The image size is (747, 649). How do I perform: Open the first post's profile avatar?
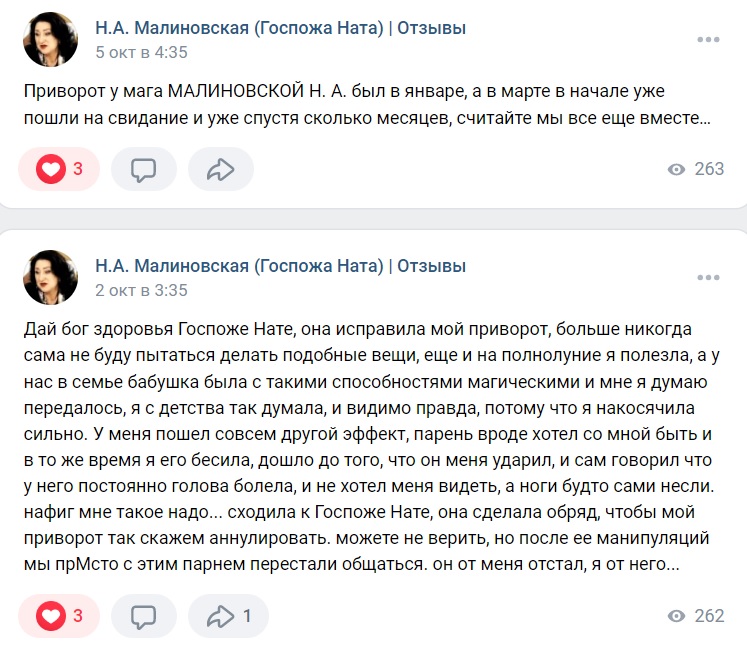(50, 40)
